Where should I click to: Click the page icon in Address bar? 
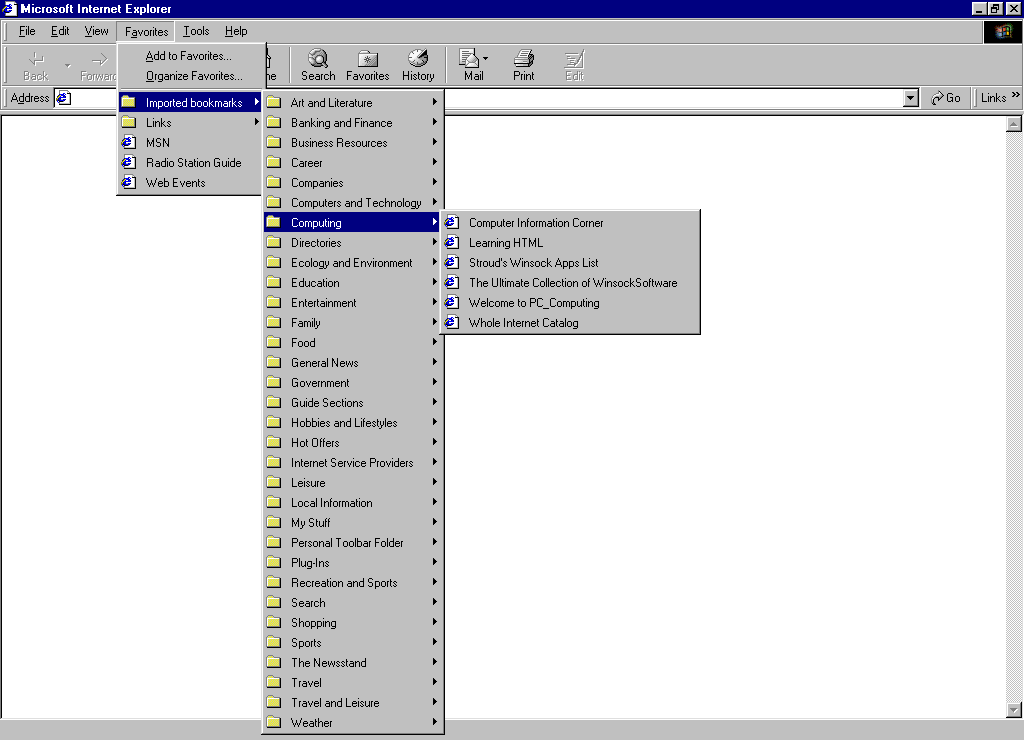(x=63, y=98)
